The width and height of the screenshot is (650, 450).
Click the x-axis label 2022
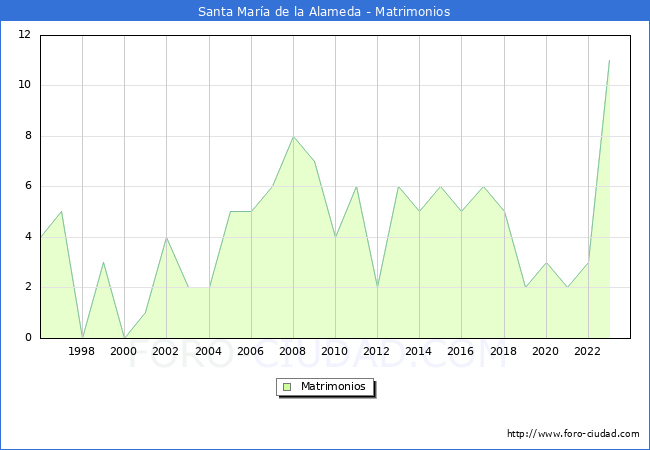pyautogui.click(x=587, y=351)
